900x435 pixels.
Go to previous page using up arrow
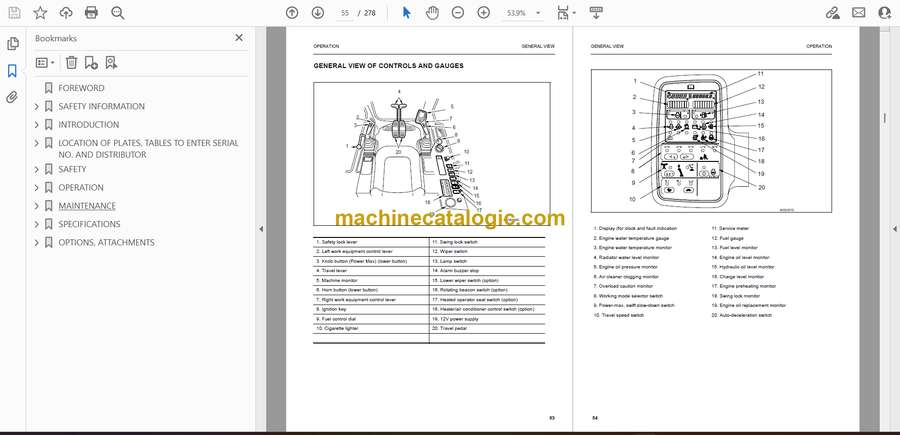(x=292, y=13)
